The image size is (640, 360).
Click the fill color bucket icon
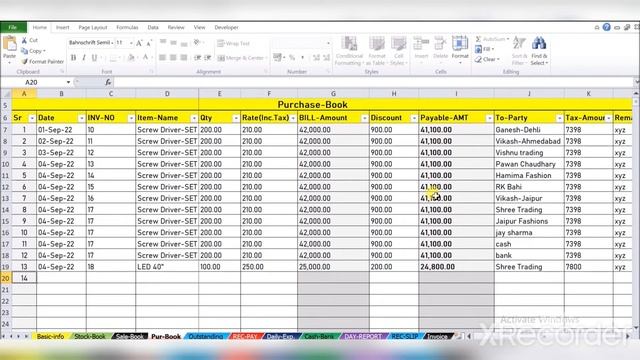[x=131, y=58]
